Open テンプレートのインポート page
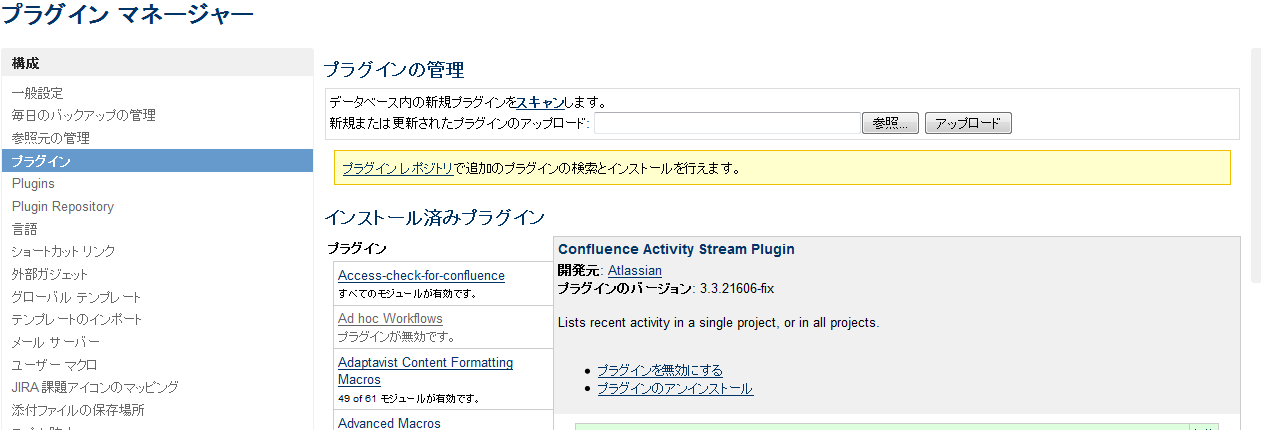The height and width of the screenshot is (430, 1261). [x=77, y=319]
